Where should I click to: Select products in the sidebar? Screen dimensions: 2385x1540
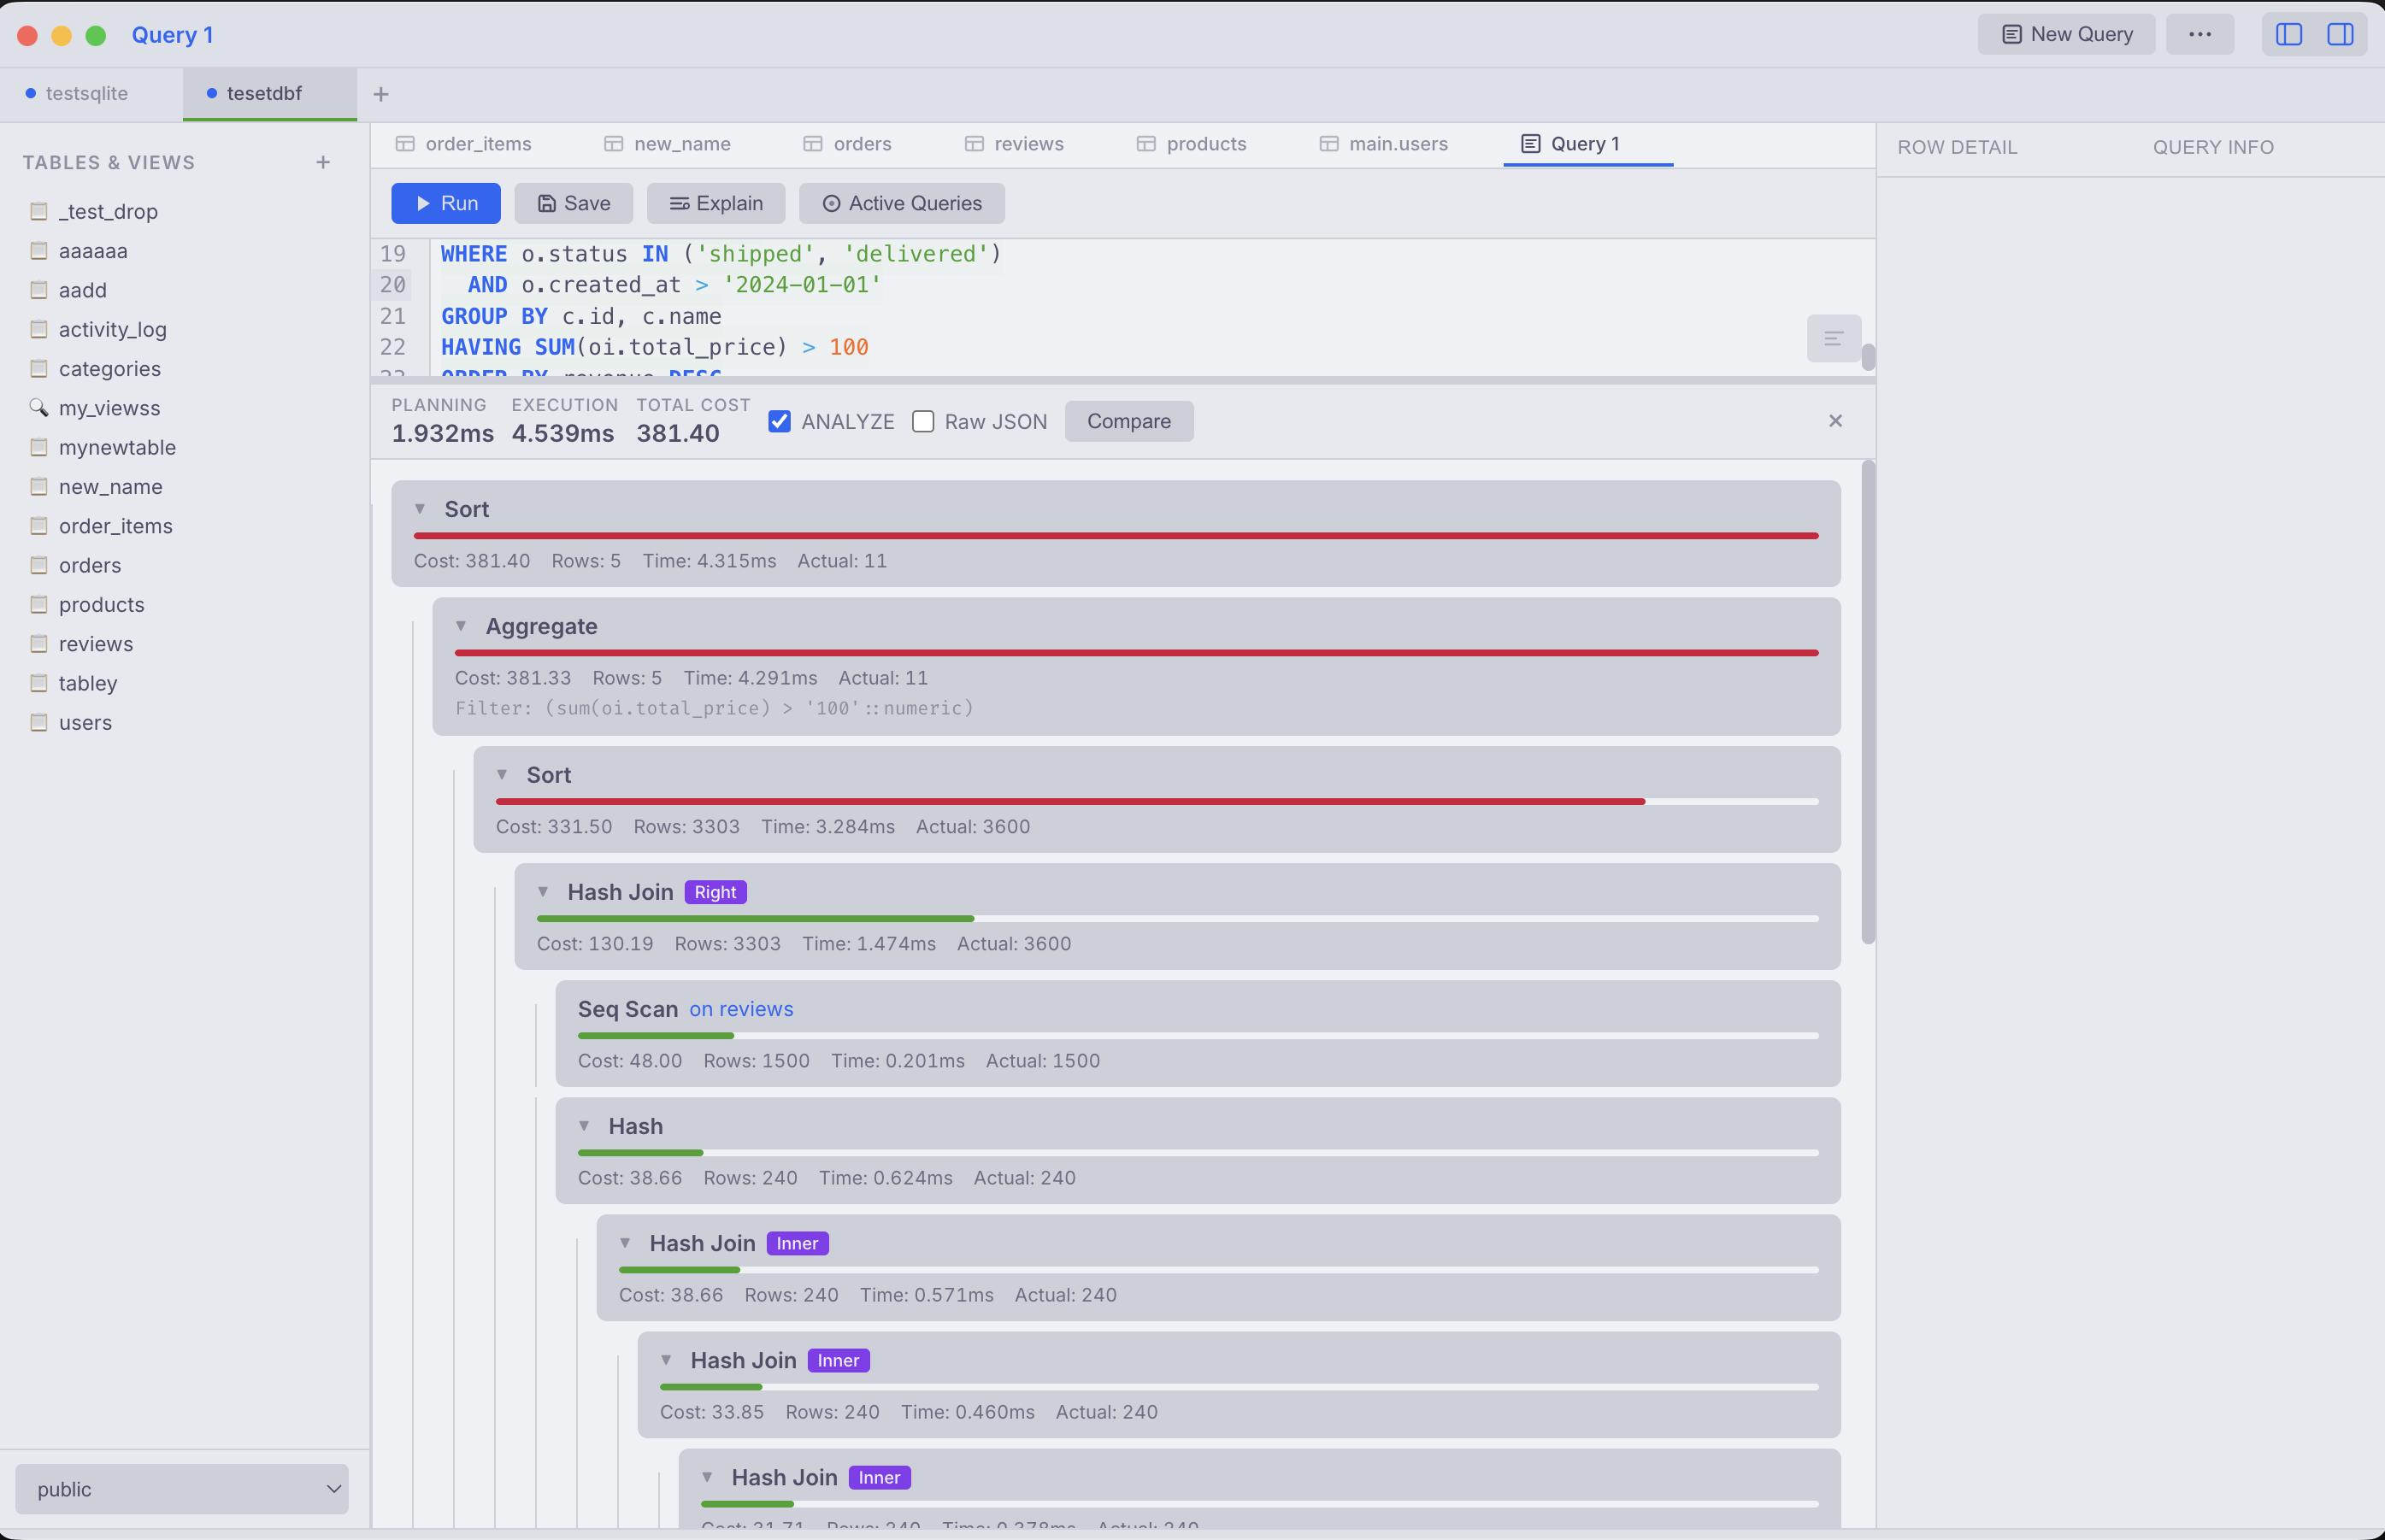(x=185, y=605)
